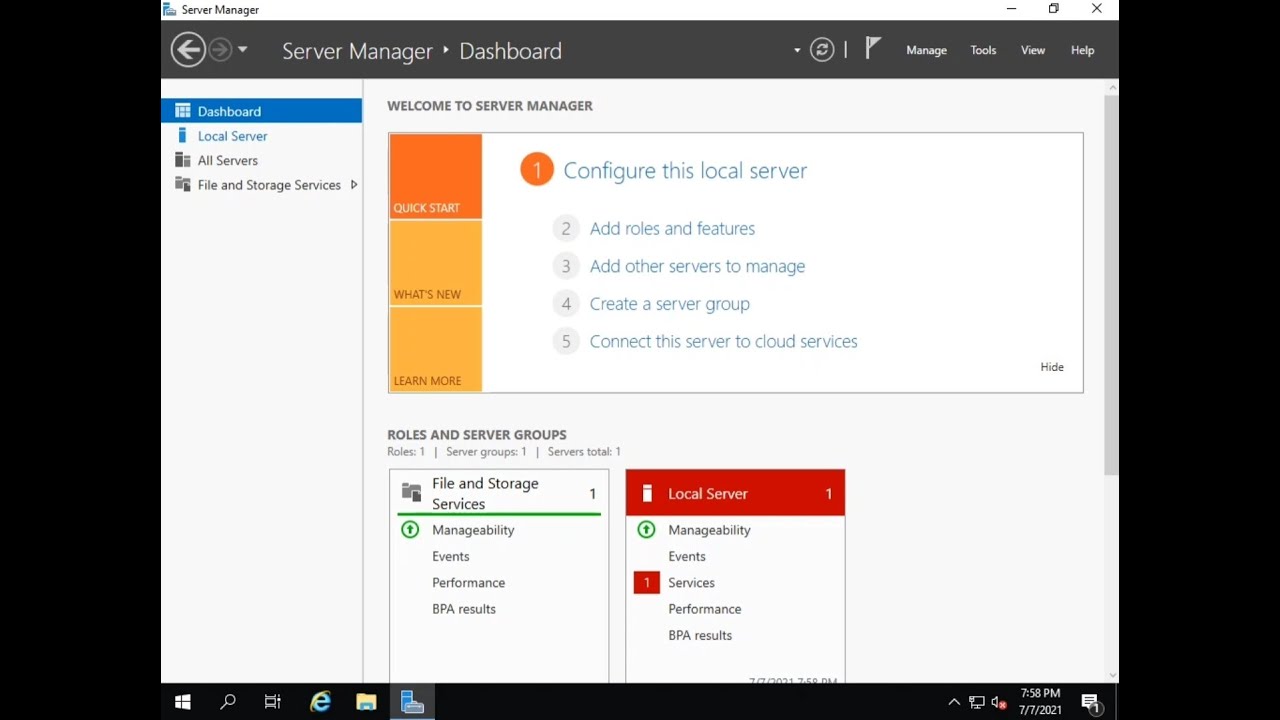Select All Servers in the sidebar
1280x720 pixels.
pos(262,160)
